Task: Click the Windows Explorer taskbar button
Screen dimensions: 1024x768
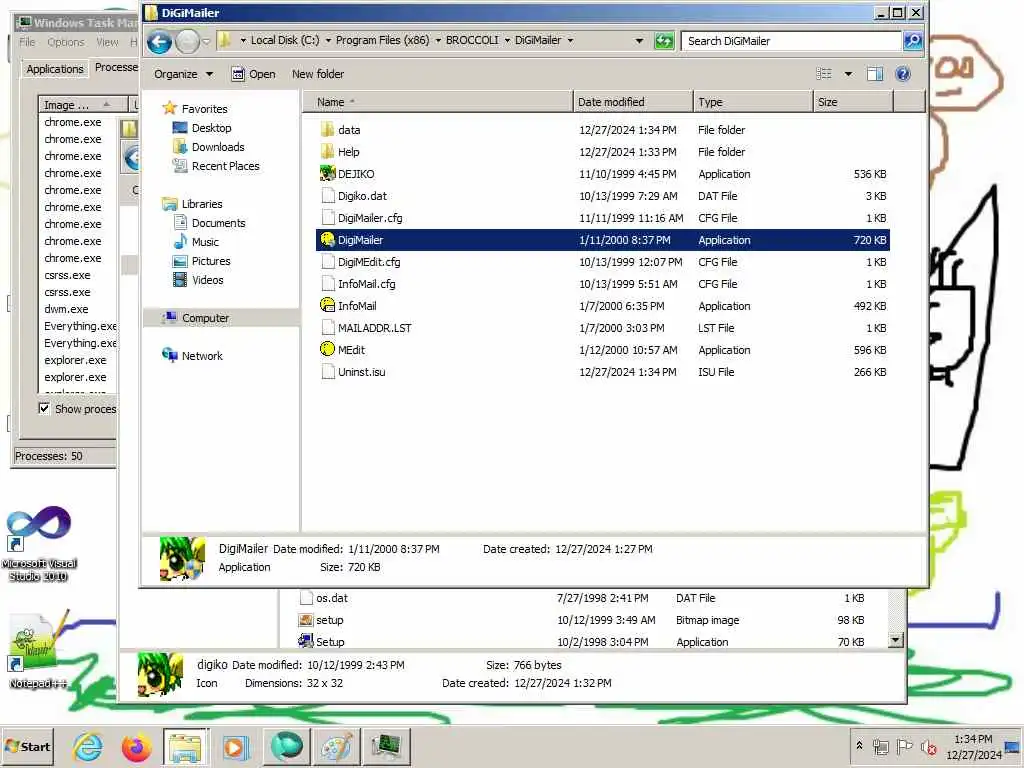Action: [186, 746]
